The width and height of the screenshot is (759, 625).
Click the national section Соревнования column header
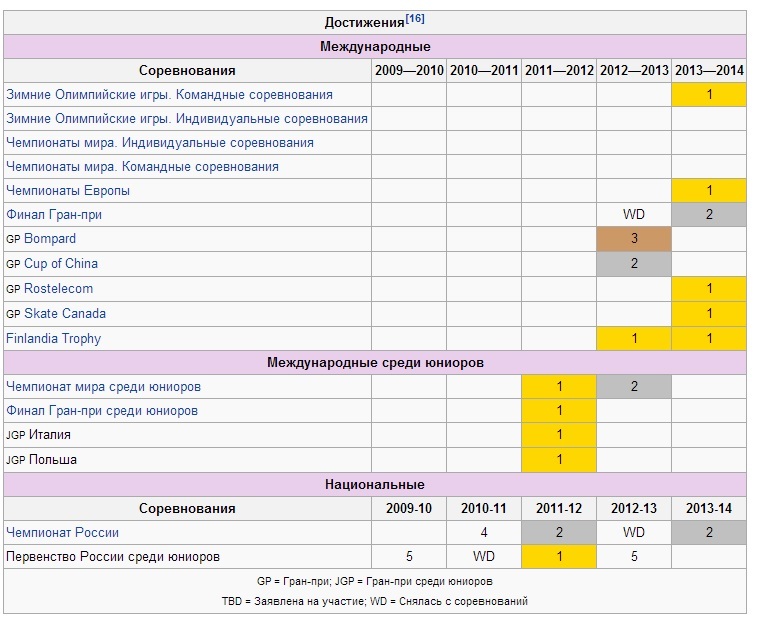tap(187, 508)
